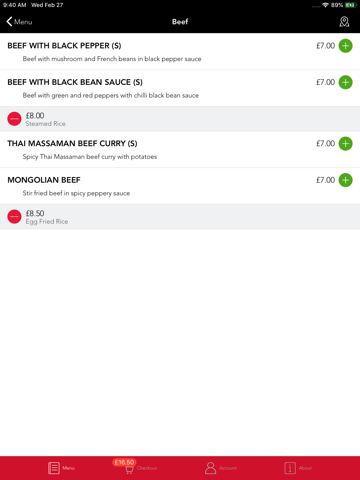This screenshot has height=480, width=360.
Task: Tap the shopping basket Checkout icon
Action: (x=129, y=470)
